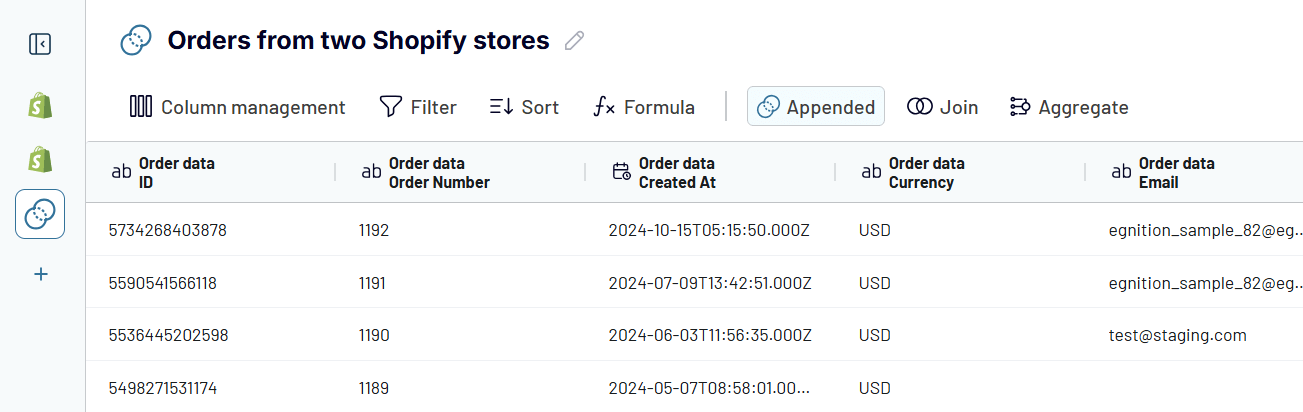Select the Join transformation
Viewport: 1303px width, 412px height.
(942, 107)
